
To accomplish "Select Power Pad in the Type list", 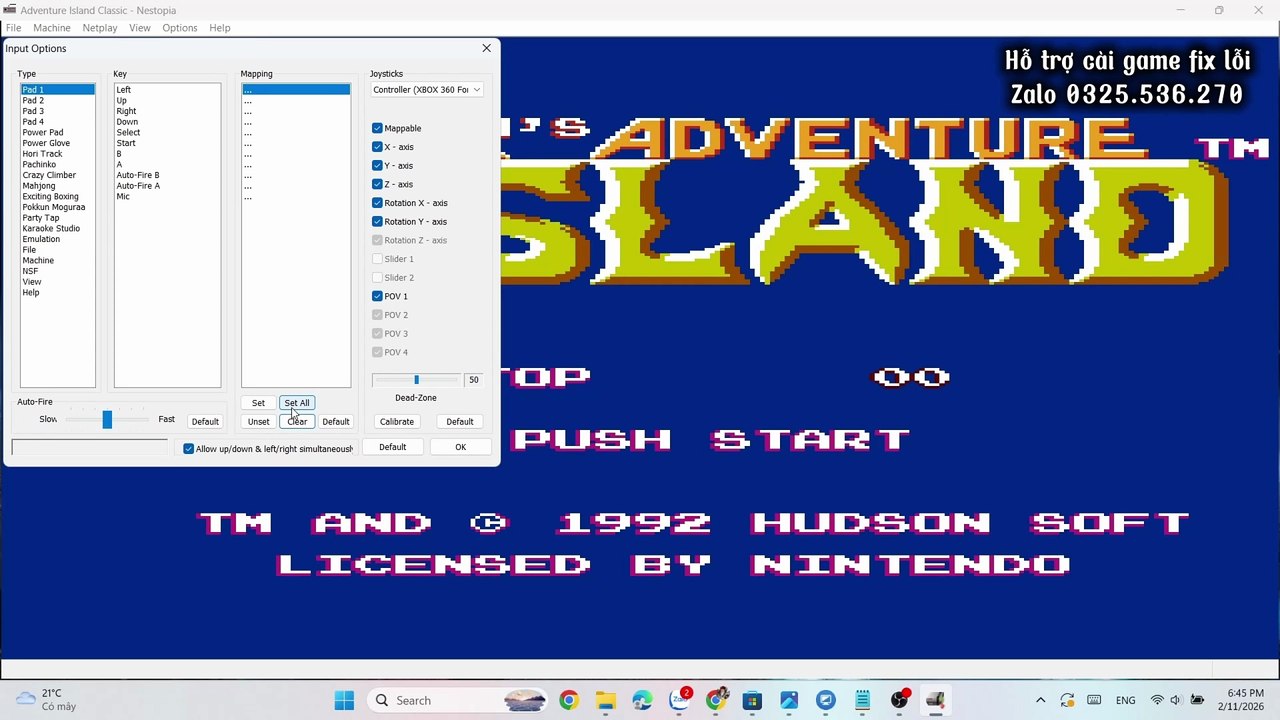I will click(58, 133).
